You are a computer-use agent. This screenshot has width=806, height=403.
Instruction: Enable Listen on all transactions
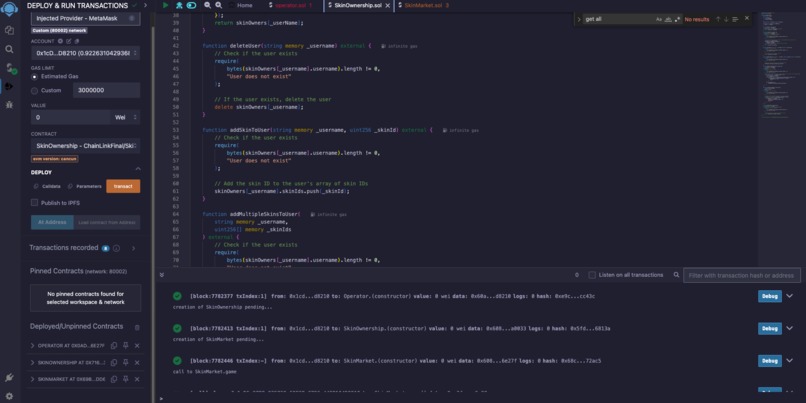point(592,275)
